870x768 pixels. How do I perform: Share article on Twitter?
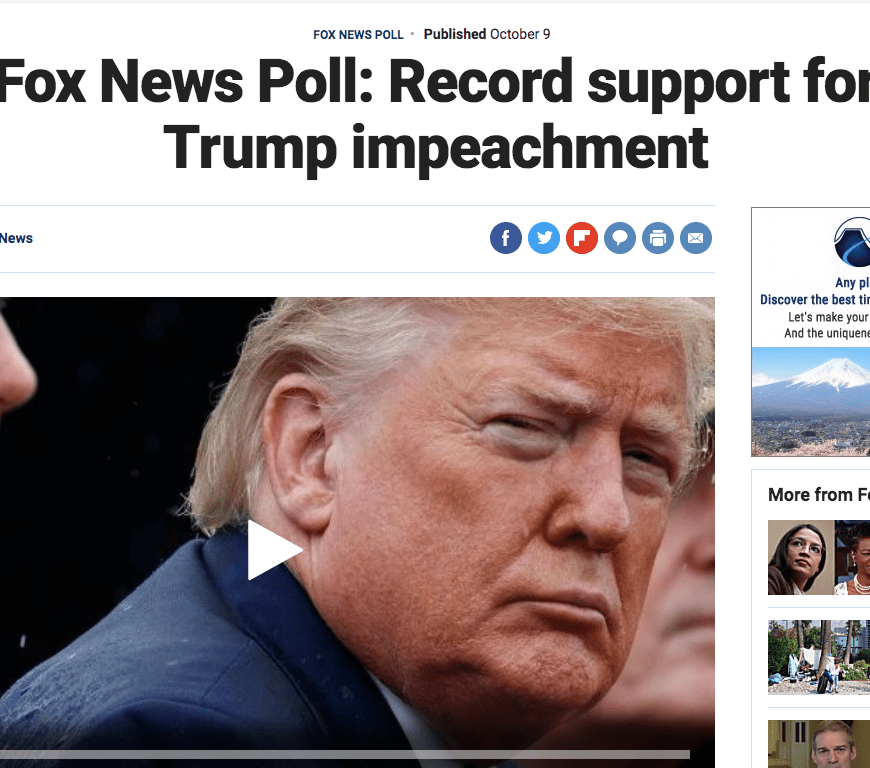[544, 238]
